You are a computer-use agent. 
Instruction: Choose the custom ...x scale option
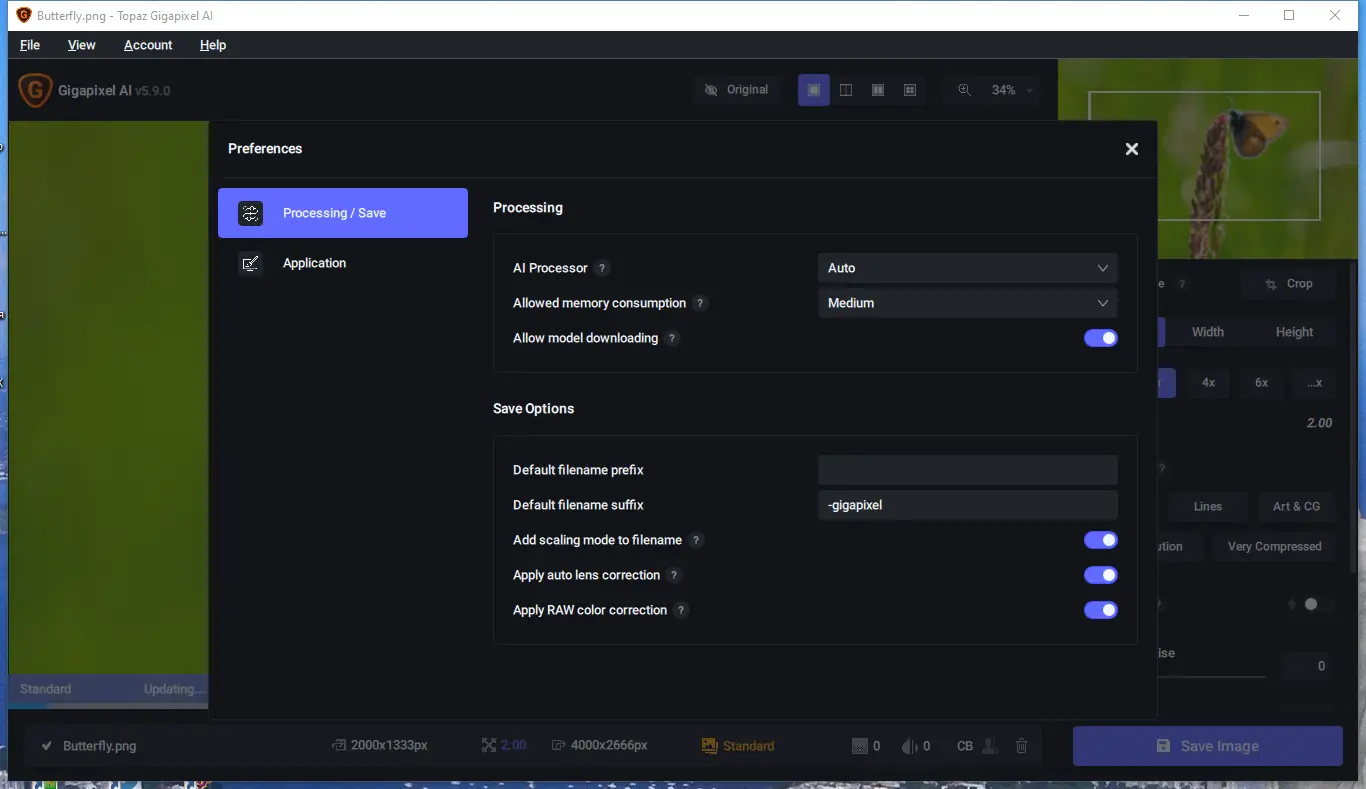tap(1314, 383)
